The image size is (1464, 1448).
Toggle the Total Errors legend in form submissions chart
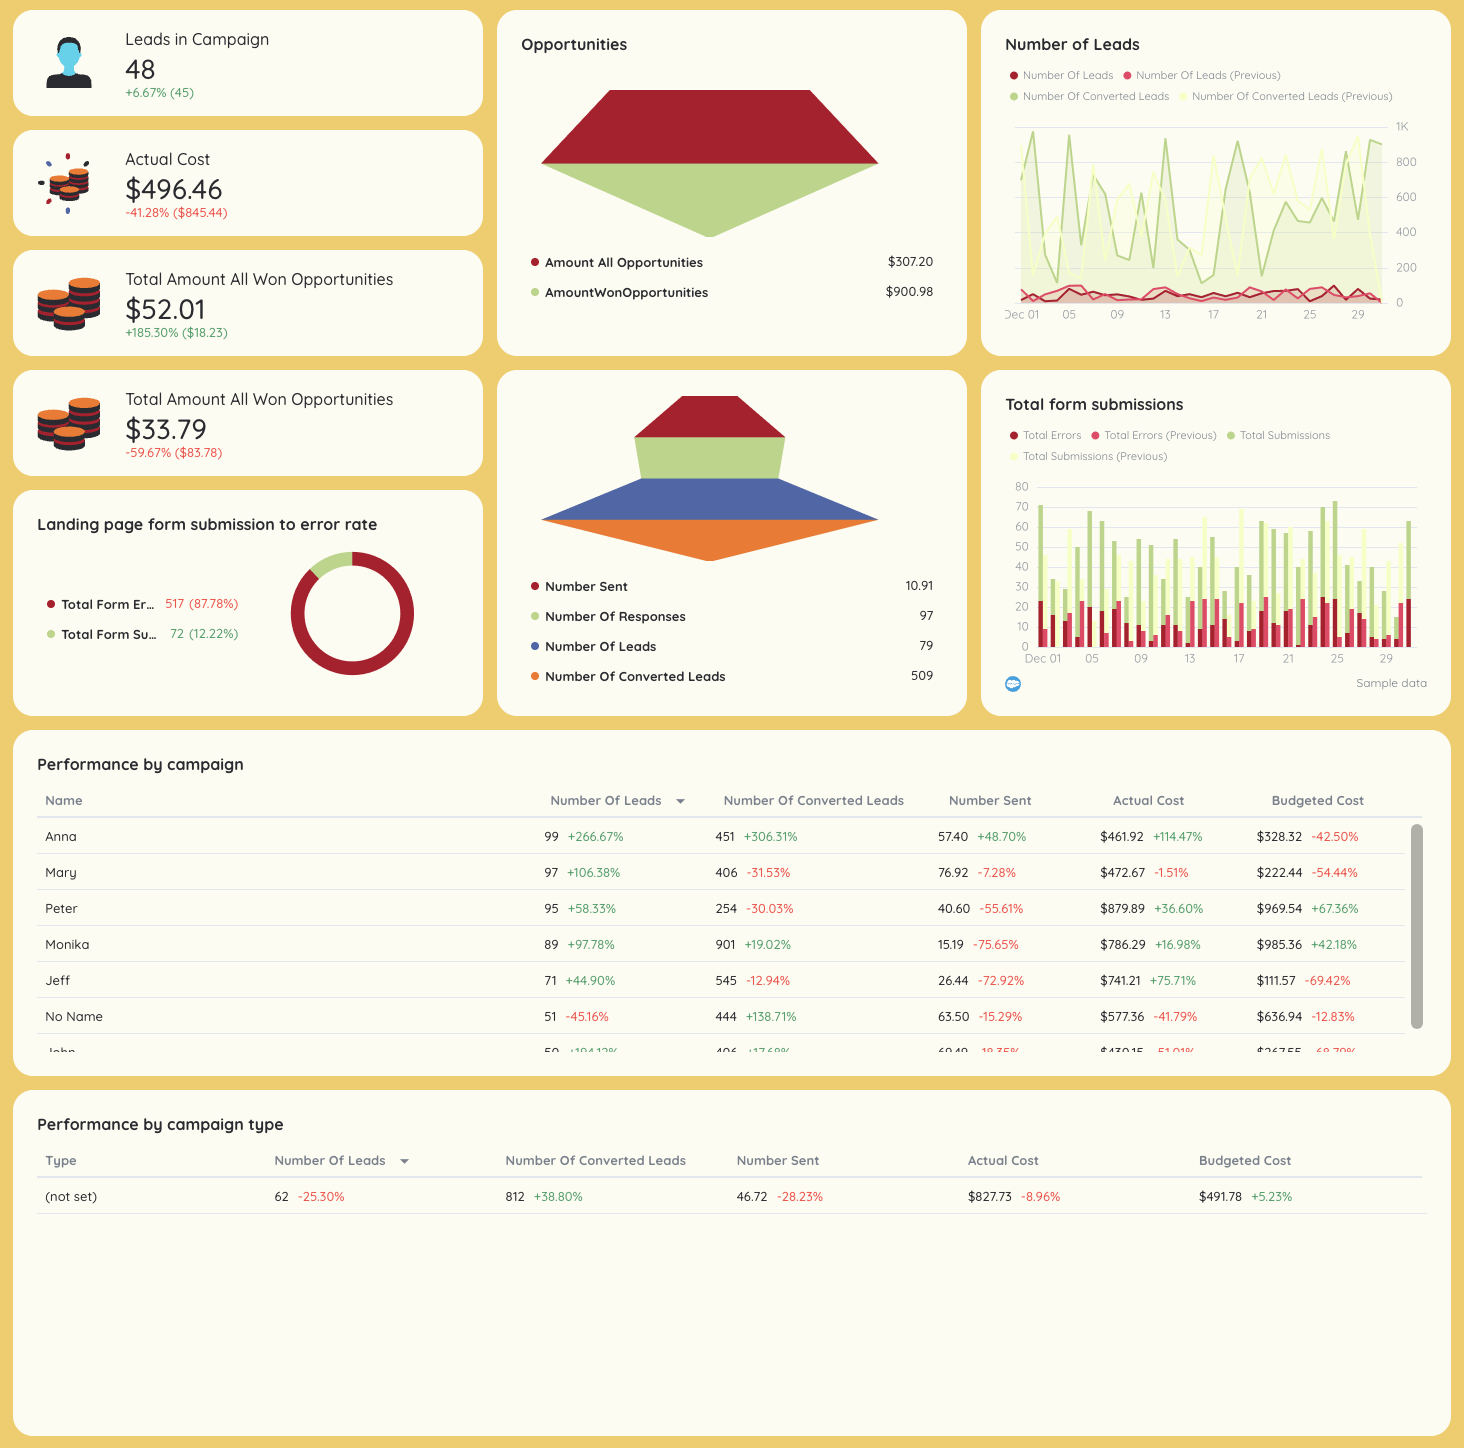(1047, 435)
